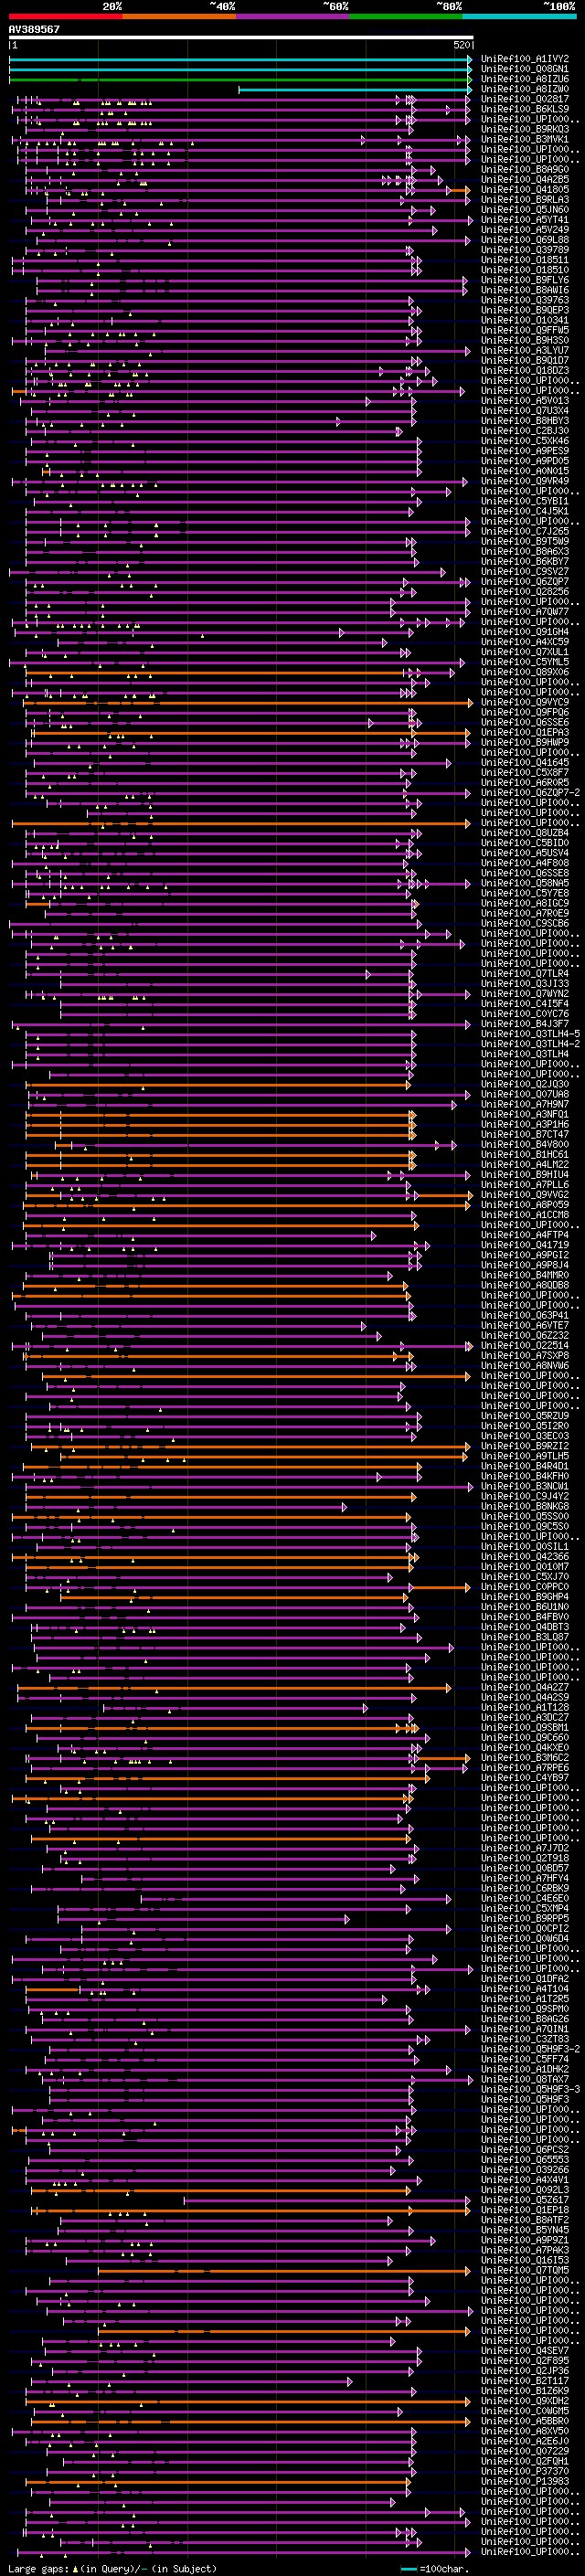Click the red 20% identity legend segment
Image resolution: width=585 pixels, height=2576 pixels.
pyautogui.click(x=66, y=16)
